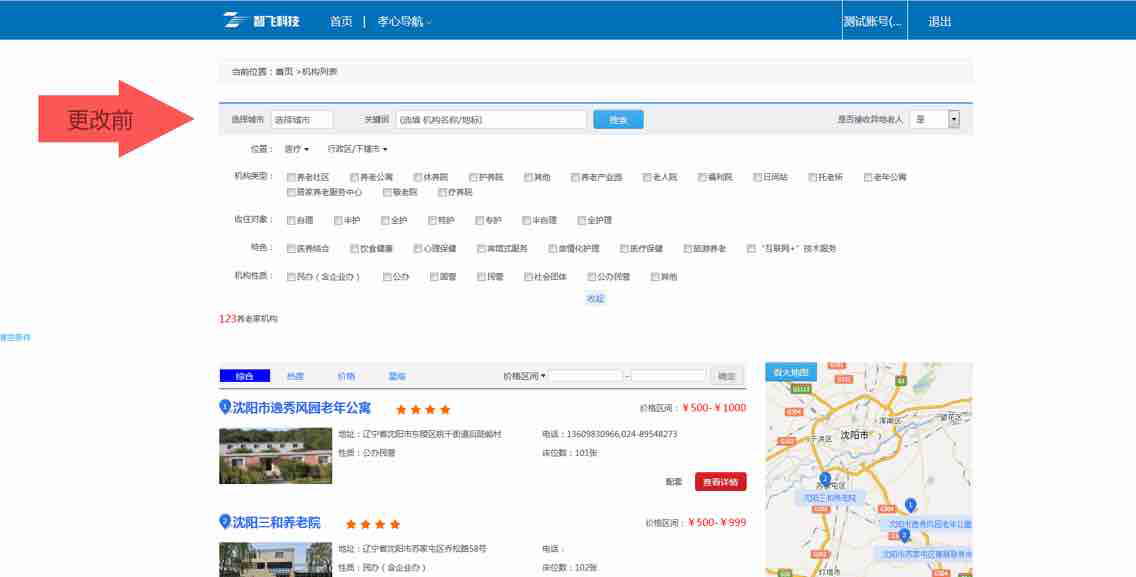Click location pin icon beside 沈阳三和养老院
Viewport: 1136px width, 577px height.
(225, 522)
